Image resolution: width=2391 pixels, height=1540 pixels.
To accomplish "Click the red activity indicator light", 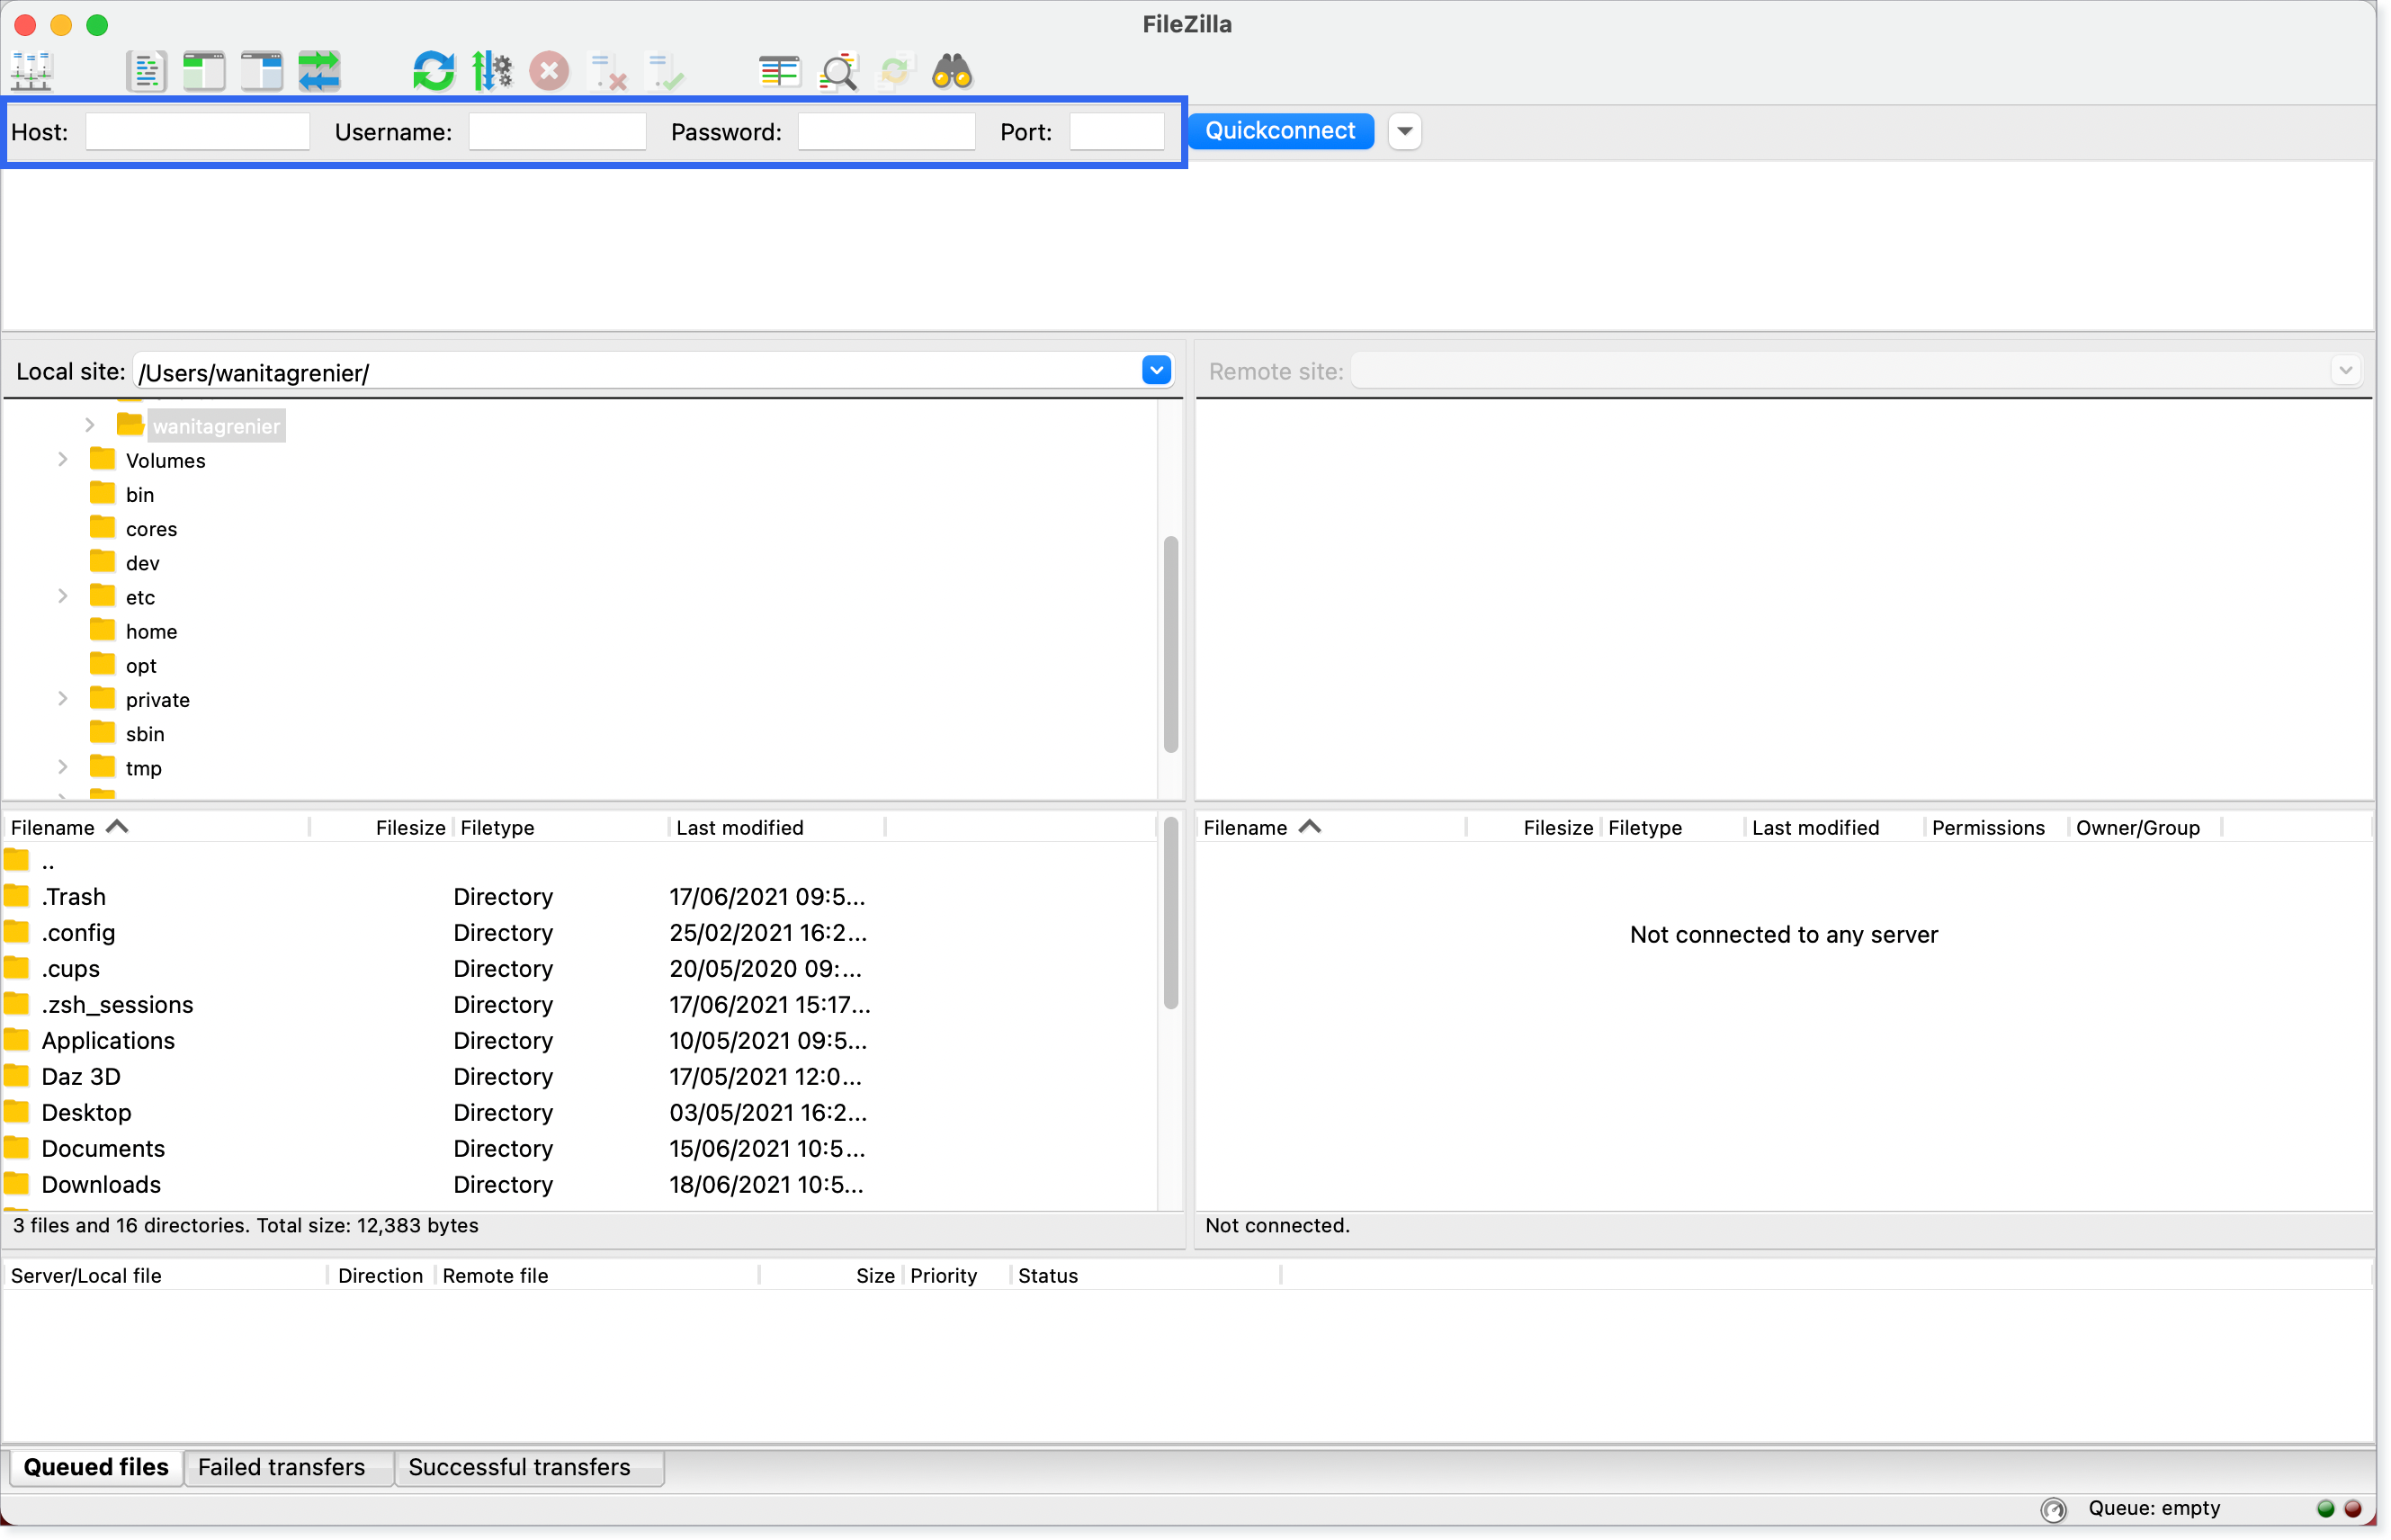I will 2353,1508.
